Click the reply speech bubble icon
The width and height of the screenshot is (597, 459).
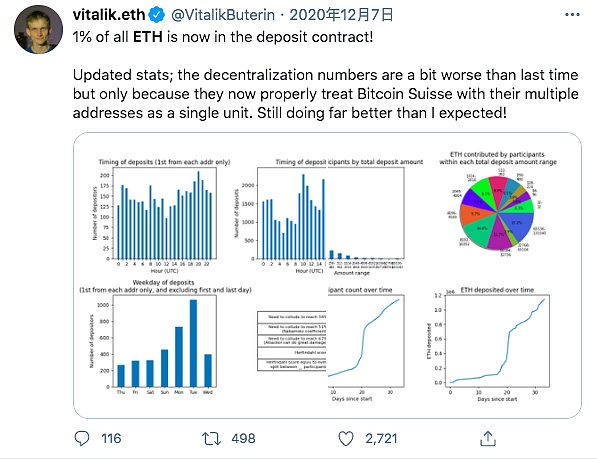[81, 438]
